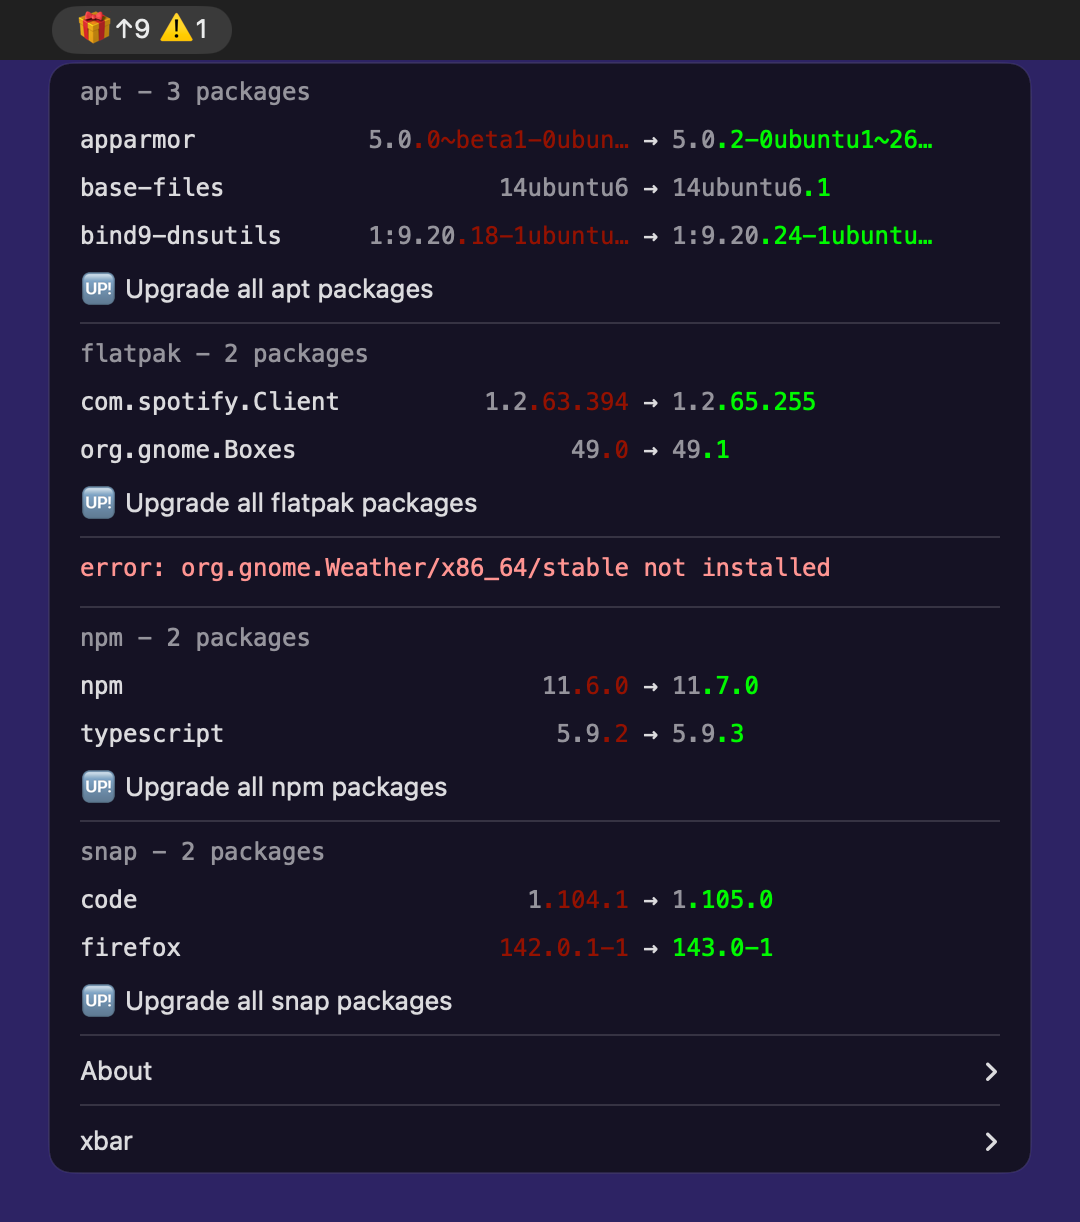Screen dimensions: 1080x1222
Task: Click the UP! icon beside apt upgrade
Action: (98, 289)
